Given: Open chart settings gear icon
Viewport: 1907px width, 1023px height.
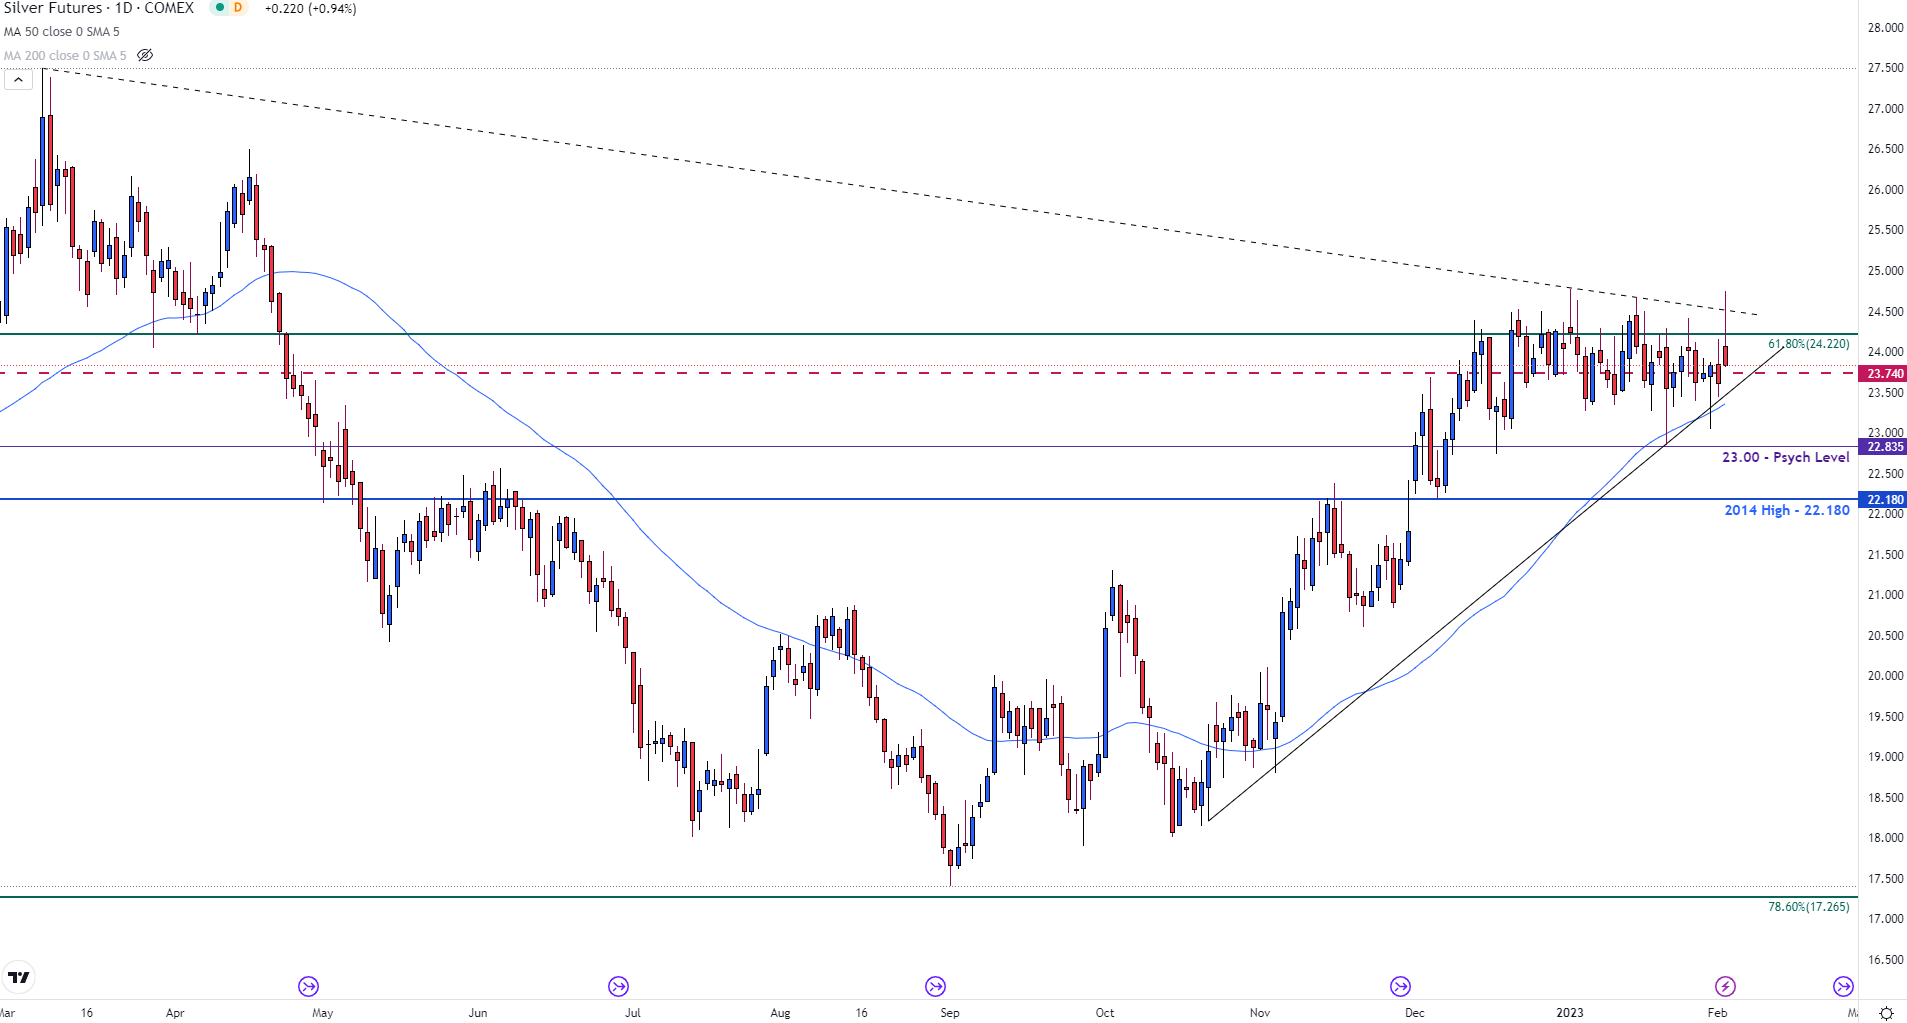Looking at the screenshot, I should (1886, 1013).
